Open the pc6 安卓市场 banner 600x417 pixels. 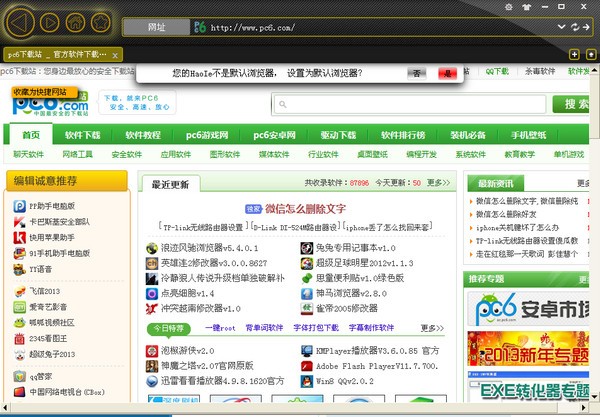pyautogui.click(x=528, y=309)
